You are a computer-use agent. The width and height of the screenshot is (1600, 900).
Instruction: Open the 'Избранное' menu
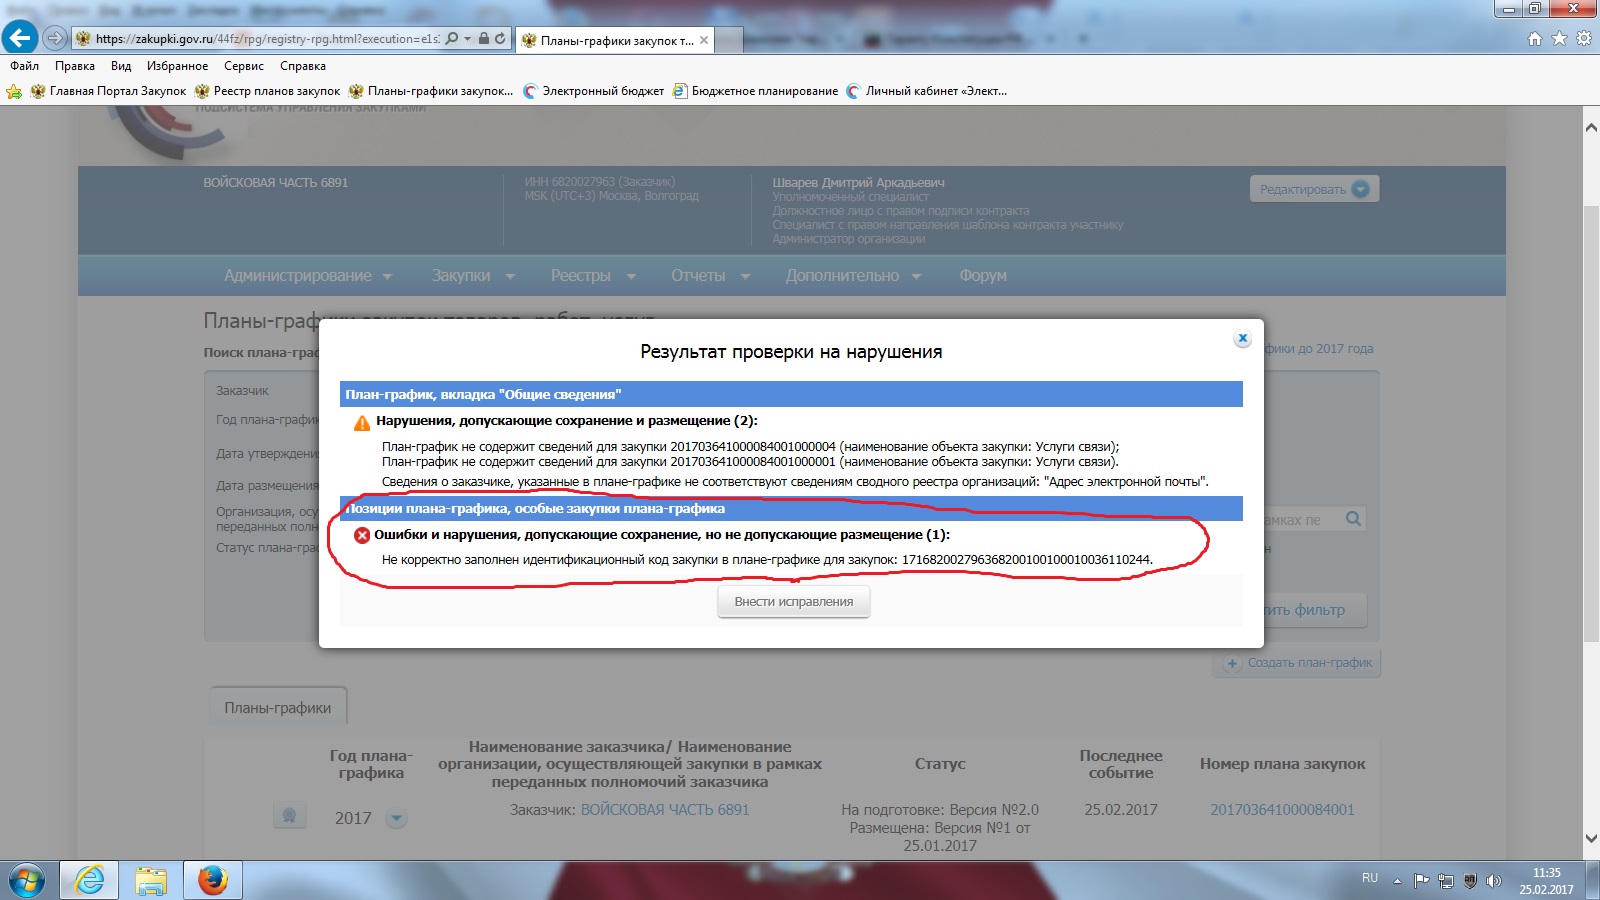tap(177, 66)
